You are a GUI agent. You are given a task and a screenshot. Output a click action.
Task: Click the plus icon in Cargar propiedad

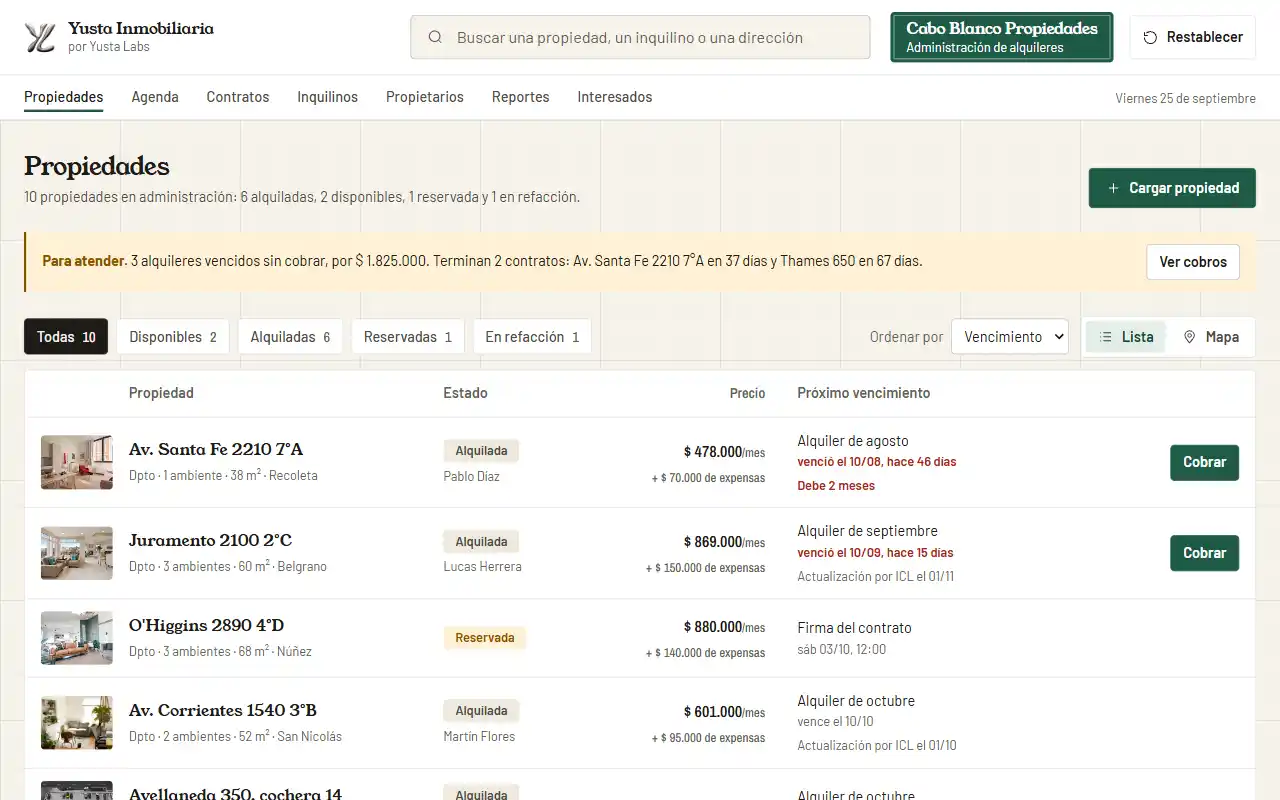[1113, 188]
